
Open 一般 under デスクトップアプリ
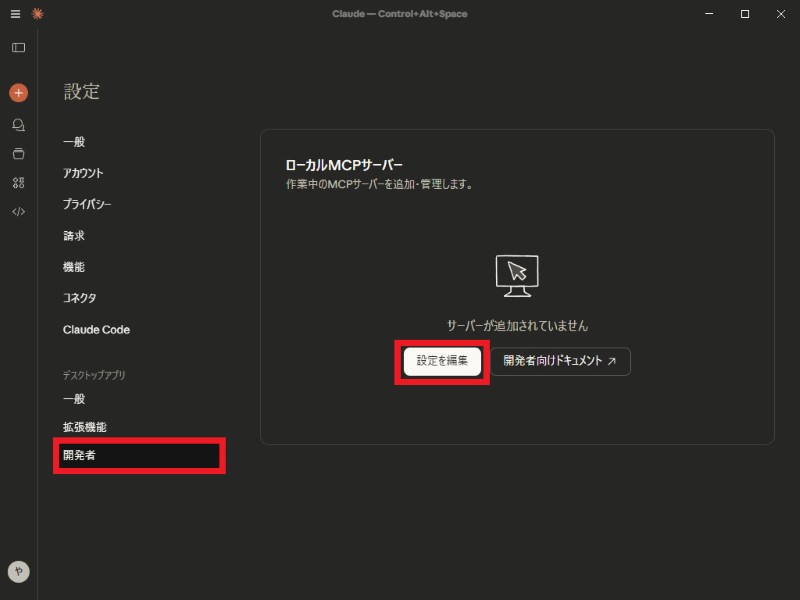[74, 399]
